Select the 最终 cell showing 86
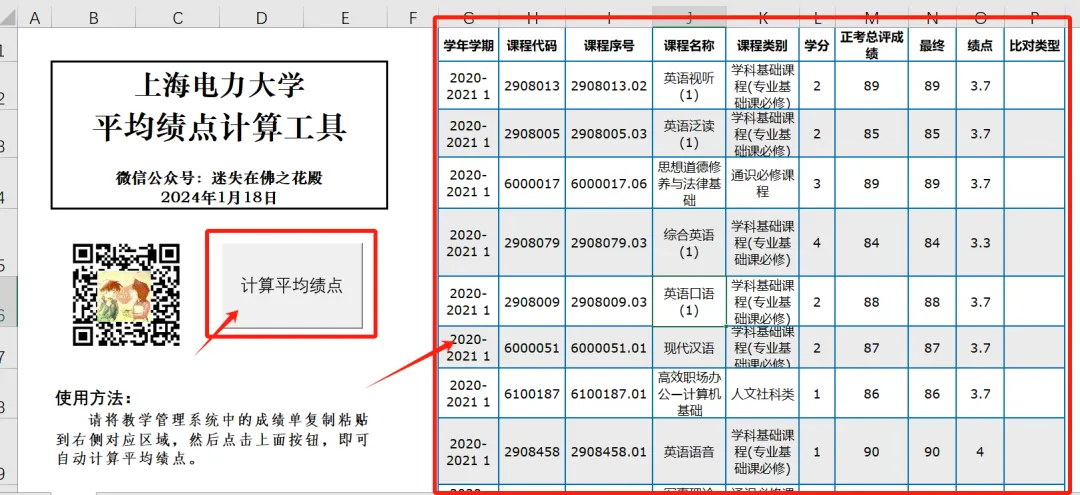The image size is (1080, 495). click(932, 394)
